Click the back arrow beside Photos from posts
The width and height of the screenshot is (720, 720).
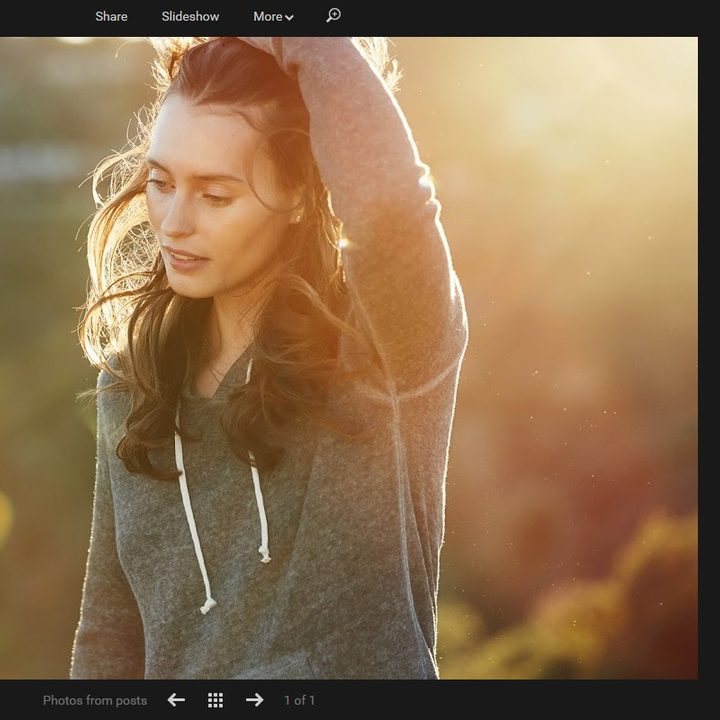tap(176, 700)
